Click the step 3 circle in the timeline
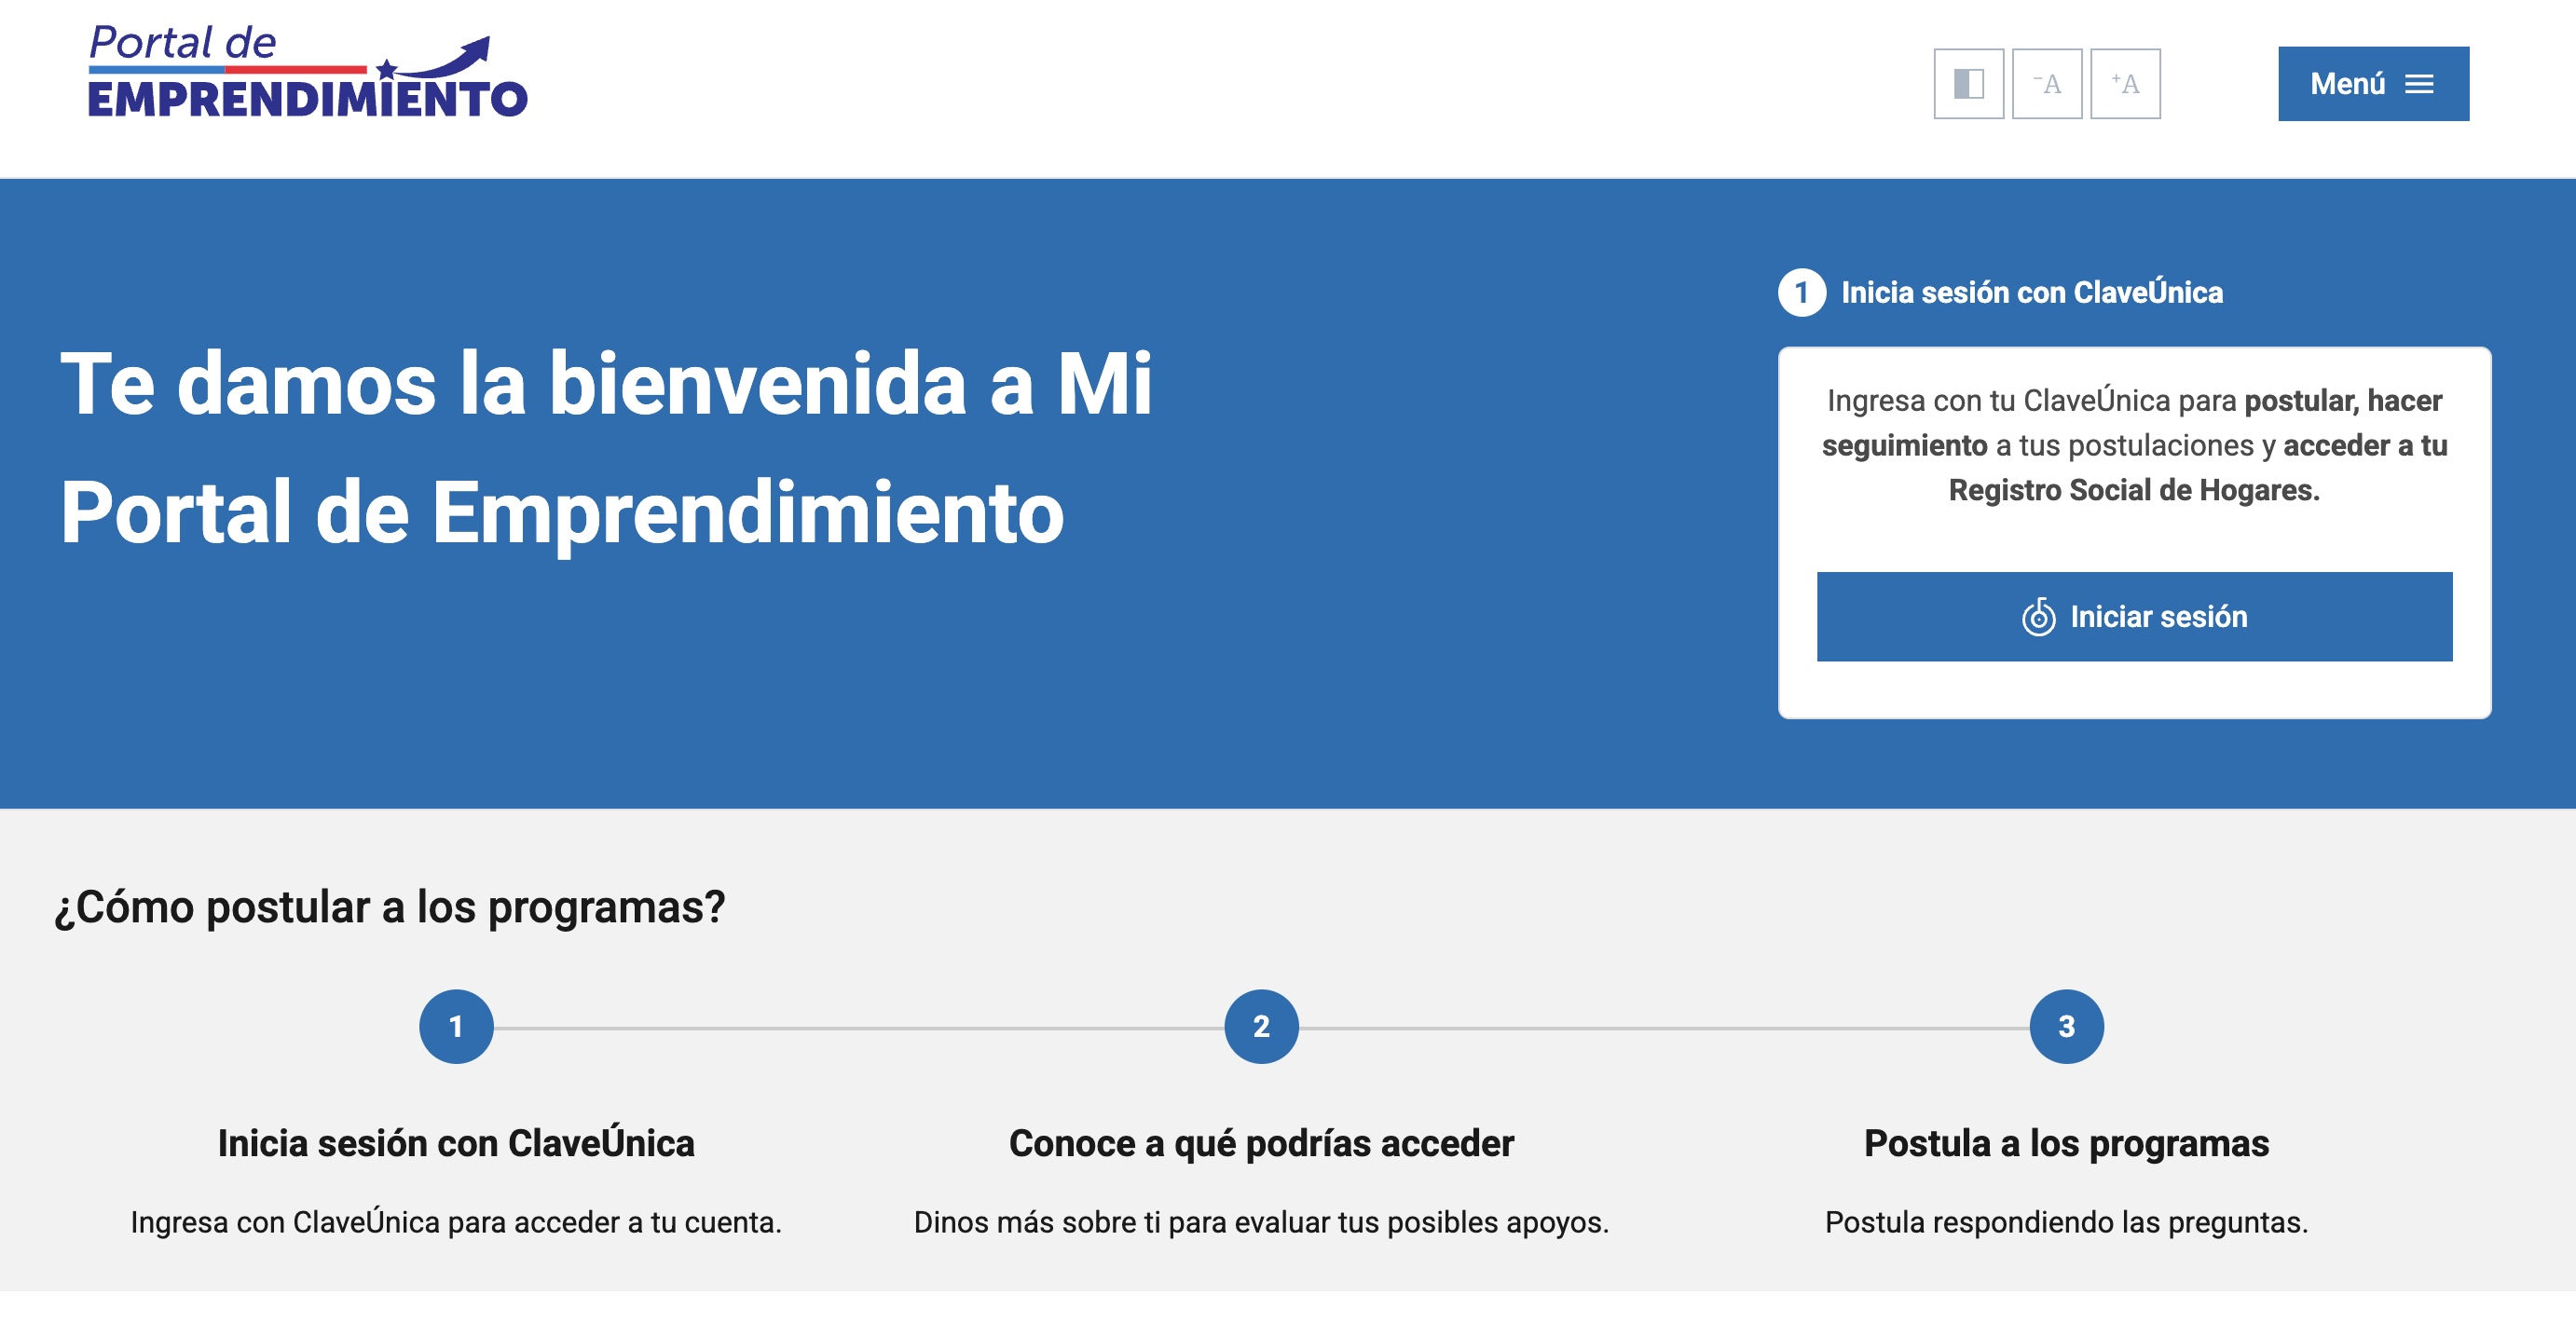This screenshot has height=1336, width=2576. click(x=2066, y=1027)
